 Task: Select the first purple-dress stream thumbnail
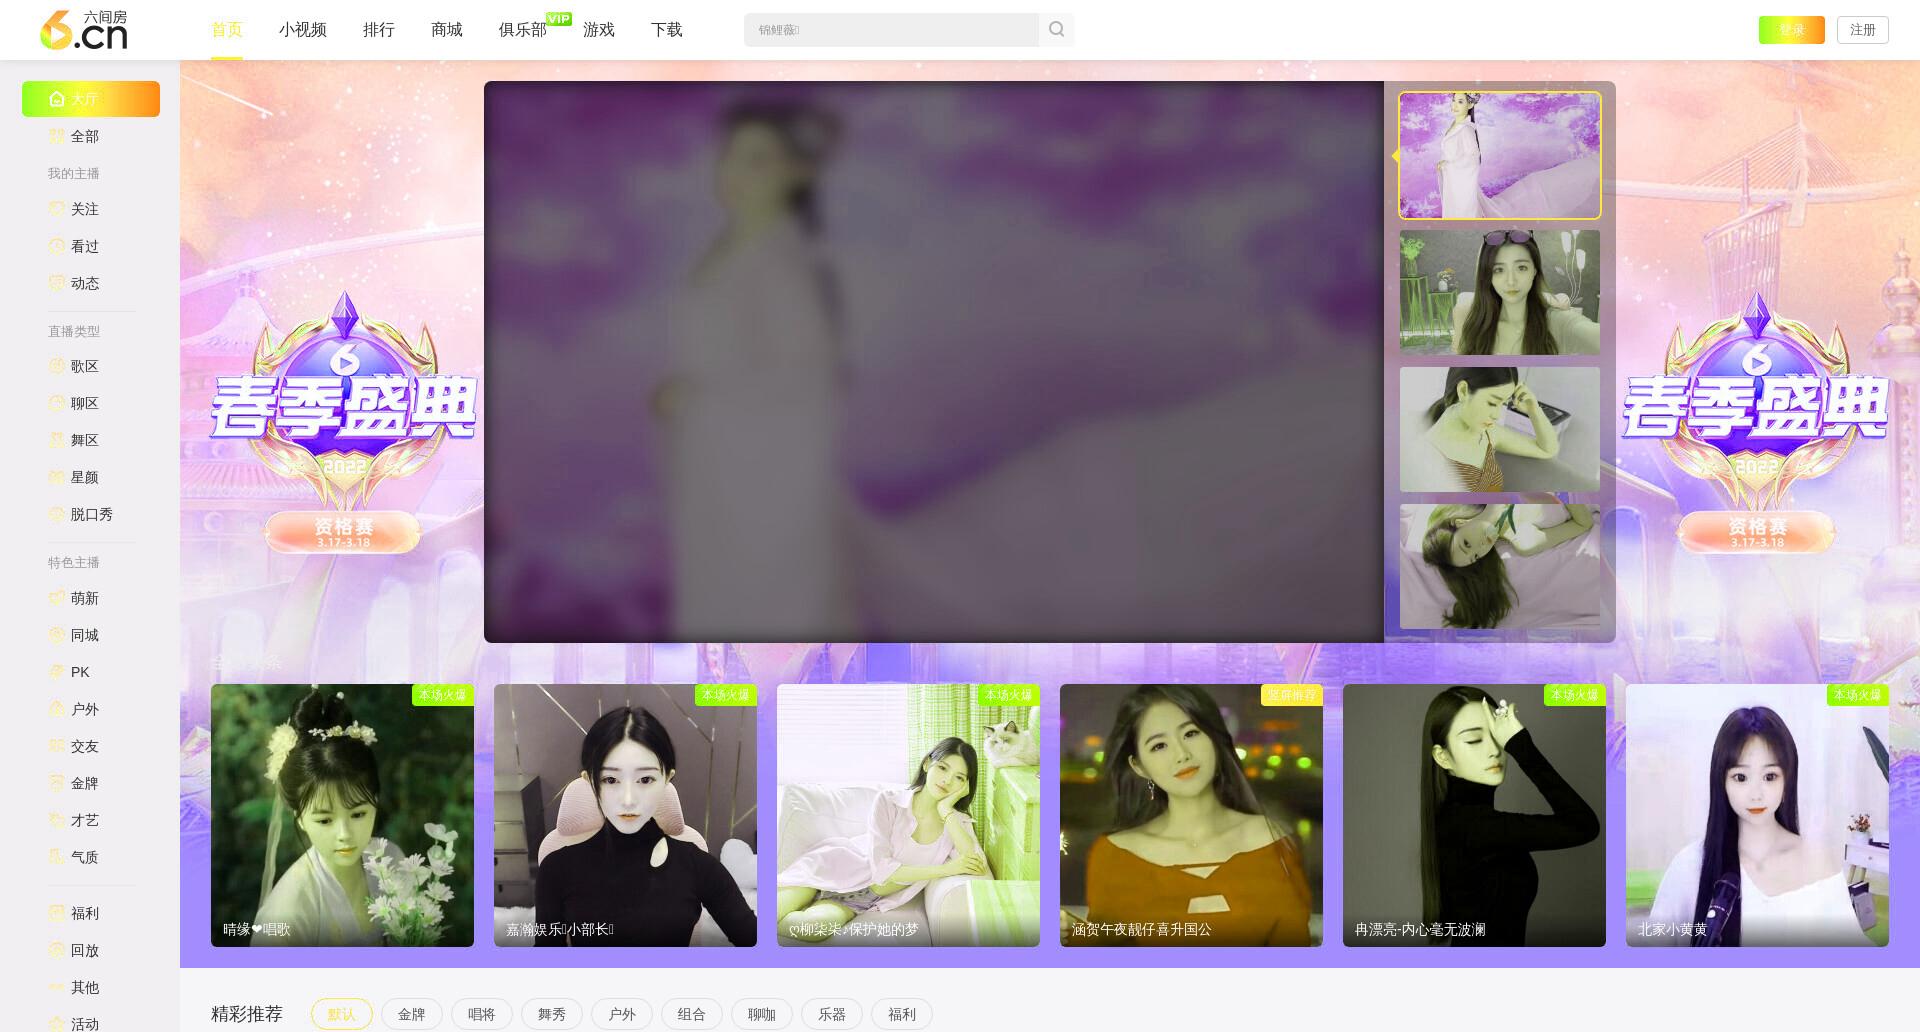coord(1500,156)
